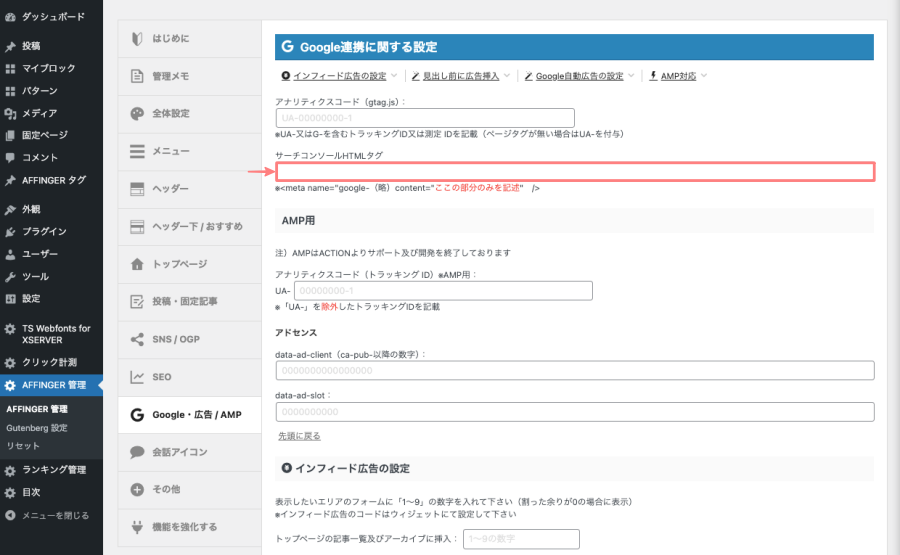Click the メディア media icon
The width and height of the screenshot is (900, 555).
coord(10,114)
